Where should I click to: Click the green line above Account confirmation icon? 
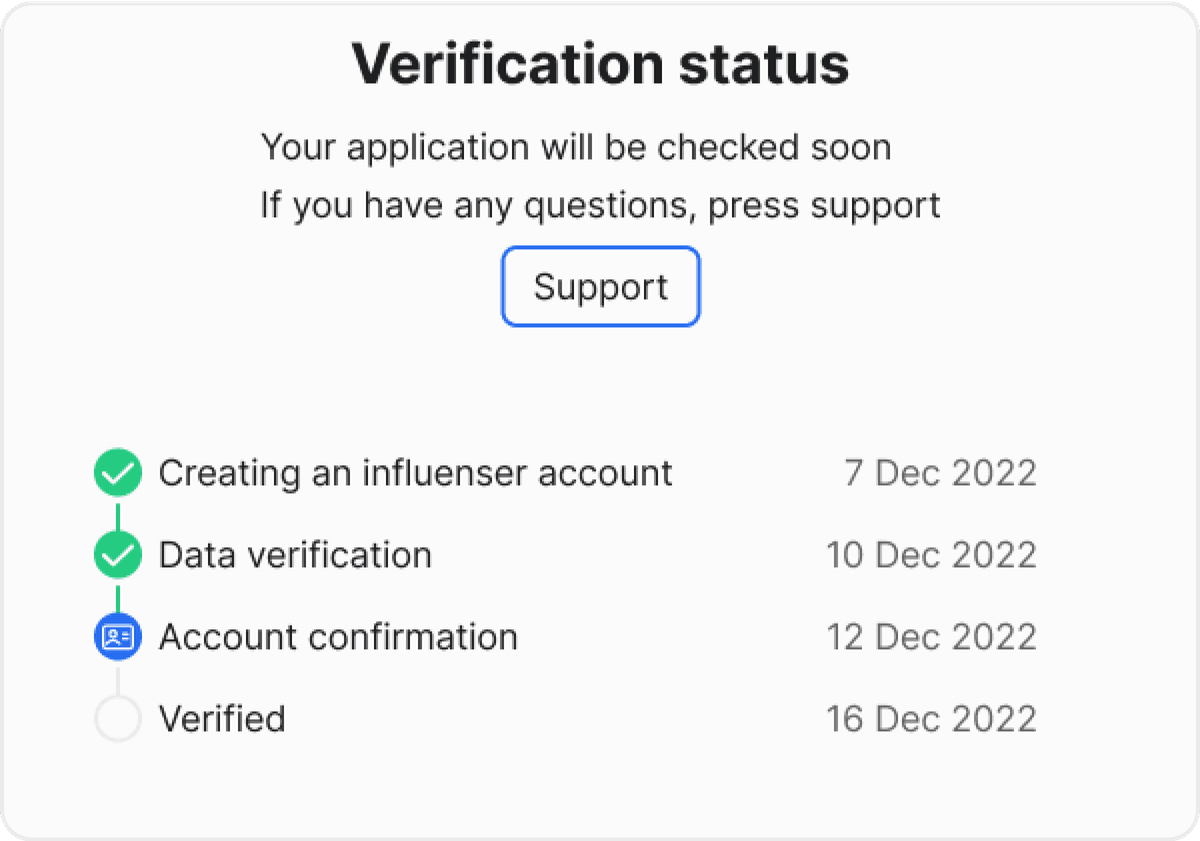click(118, 596)
